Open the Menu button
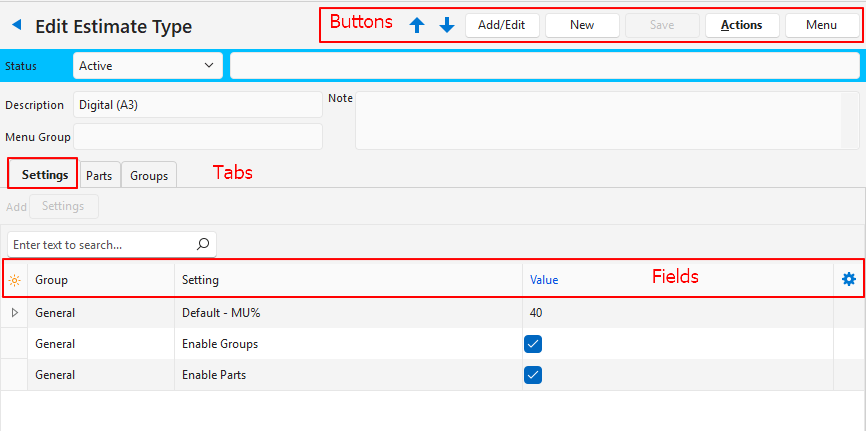Image resolution: width=866 pixels, height=431 pixels. [x=821, y=25]
